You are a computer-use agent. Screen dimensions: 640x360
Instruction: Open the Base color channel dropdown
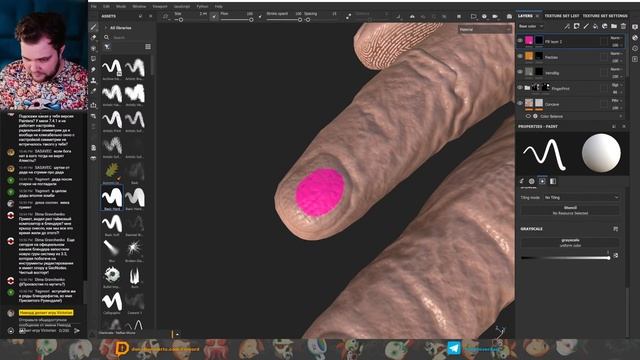(531, 26)
